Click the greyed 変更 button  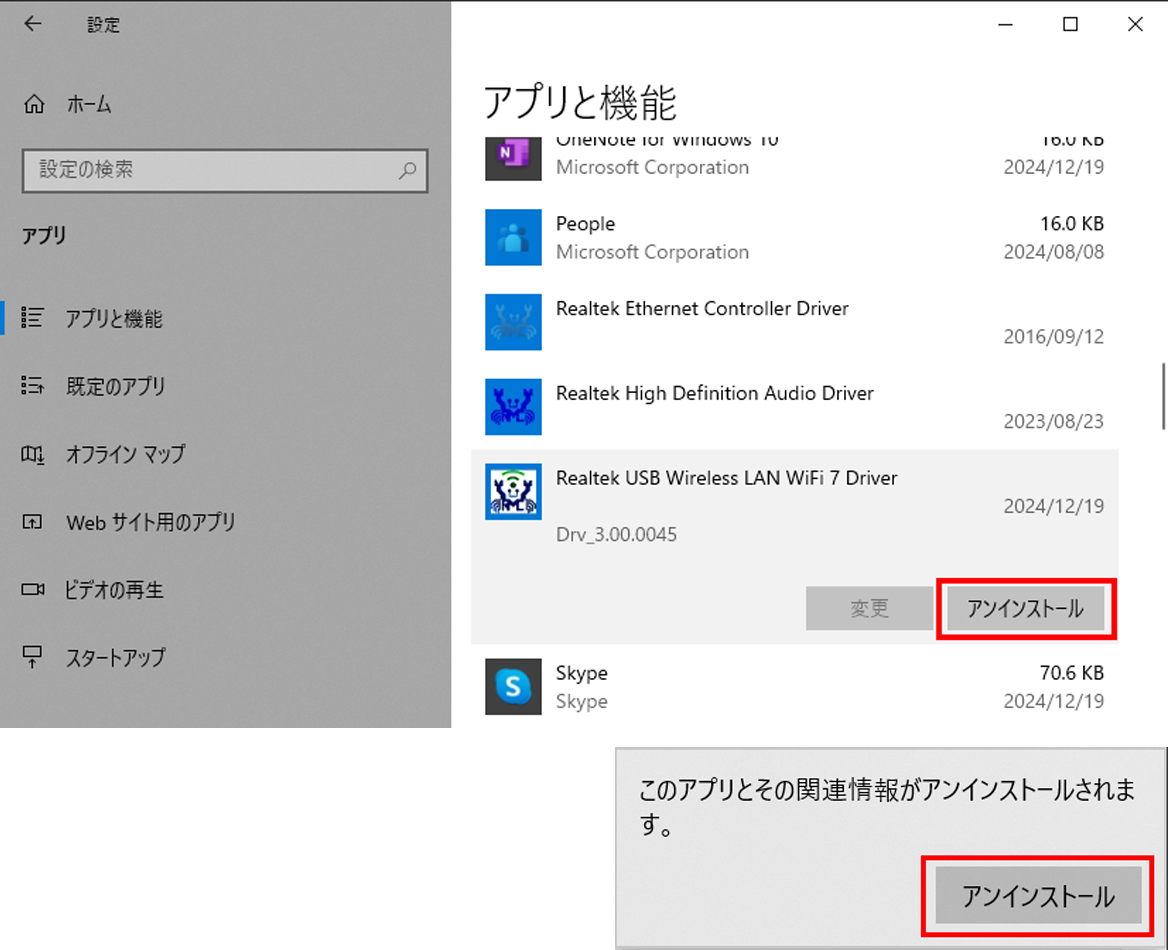pyautogui.click(x=869, y=609)
